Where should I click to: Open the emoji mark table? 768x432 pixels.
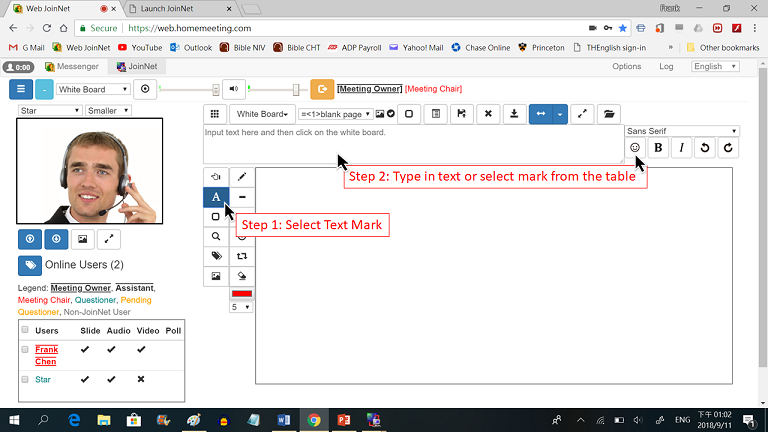pos(635,148)
